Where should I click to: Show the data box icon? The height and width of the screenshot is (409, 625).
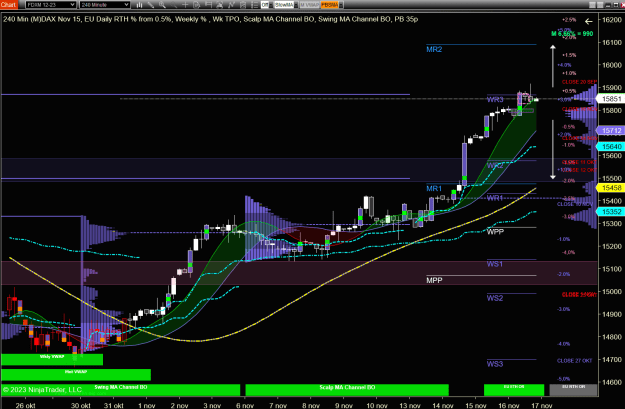click(208, 5)
